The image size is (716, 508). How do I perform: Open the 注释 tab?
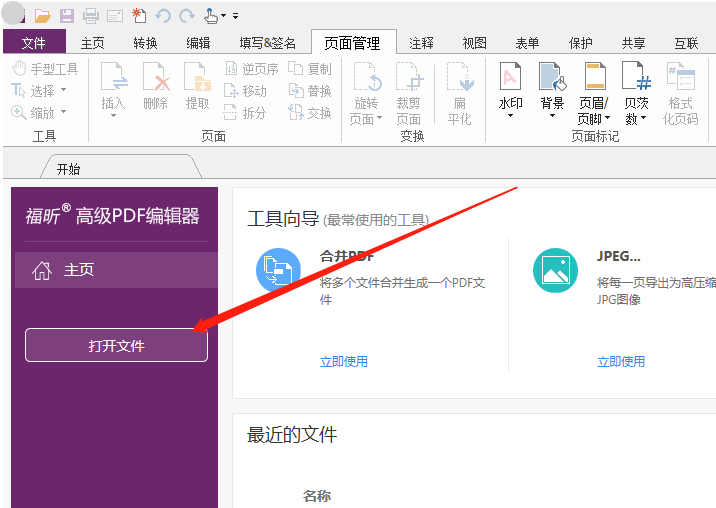pos(421,43)
